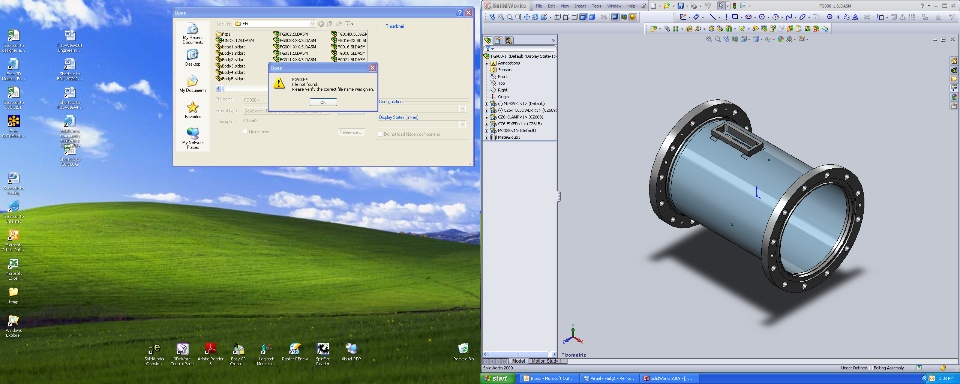The height and width of the screenshot is (384, 960).
Task: Open Appearances task pane tab
Action: (x=954, y=97)
